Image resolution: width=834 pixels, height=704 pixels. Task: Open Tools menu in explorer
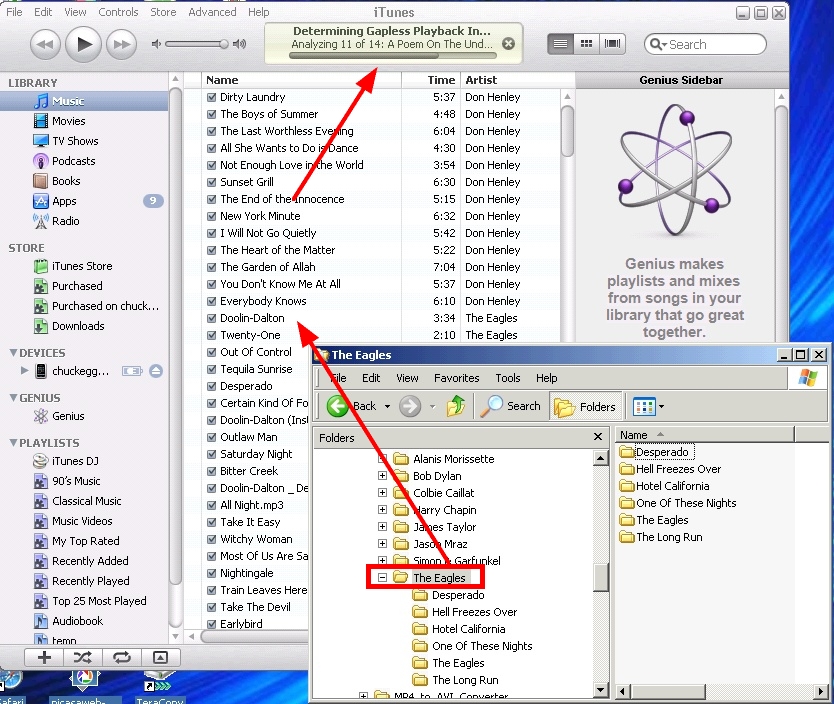click(x=508, y=378)
